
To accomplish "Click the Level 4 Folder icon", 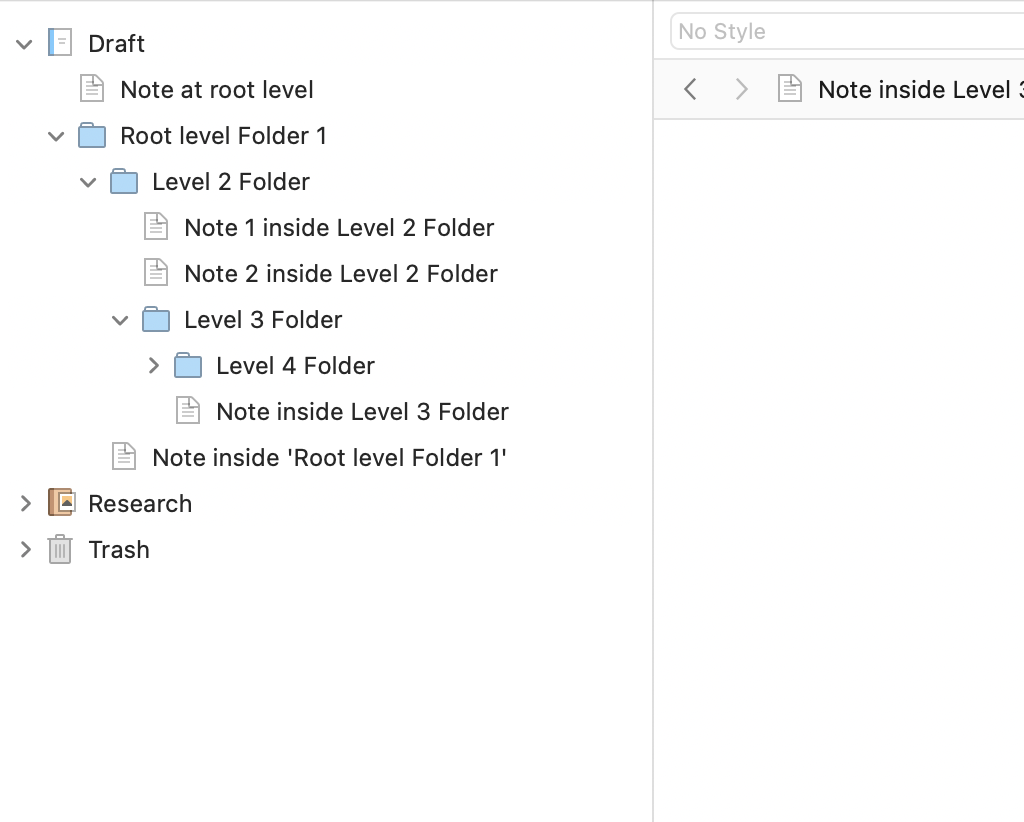I will coord(188,365).
